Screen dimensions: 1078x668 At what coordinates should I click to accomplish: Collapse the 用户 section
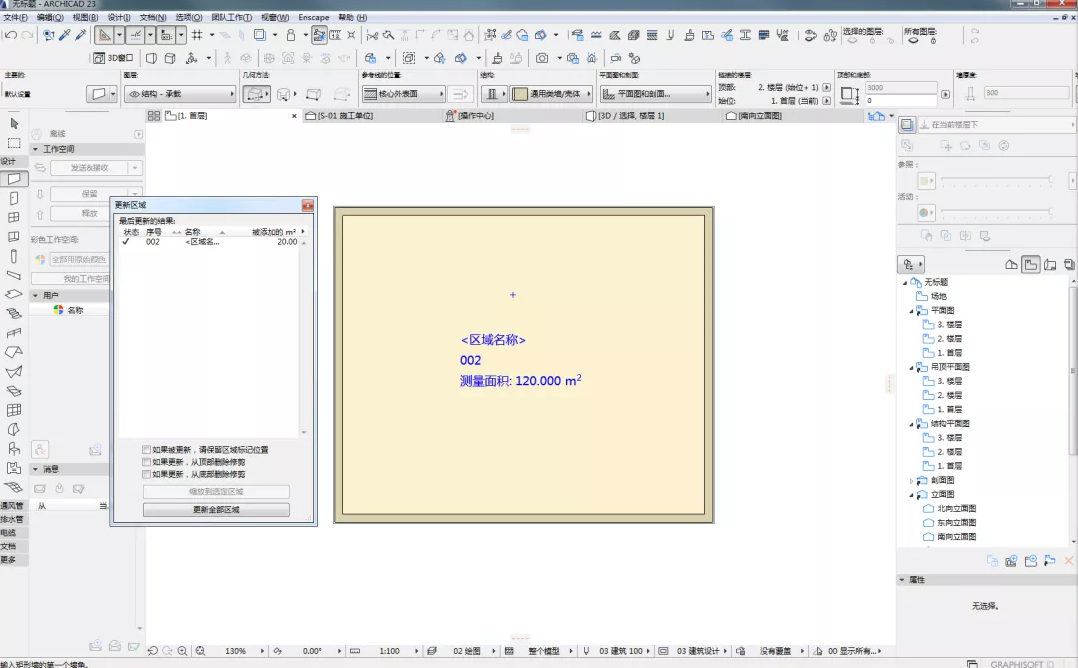click(36, 296)
